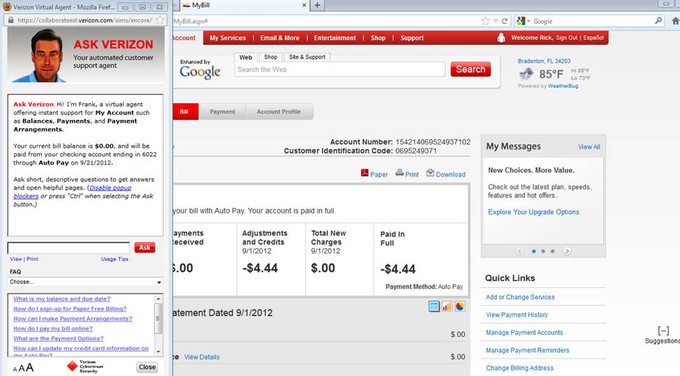Viewport: 680px width, 376px height.
Task: Click the reload icon in MyBill address bar
Action: [504, 21]
